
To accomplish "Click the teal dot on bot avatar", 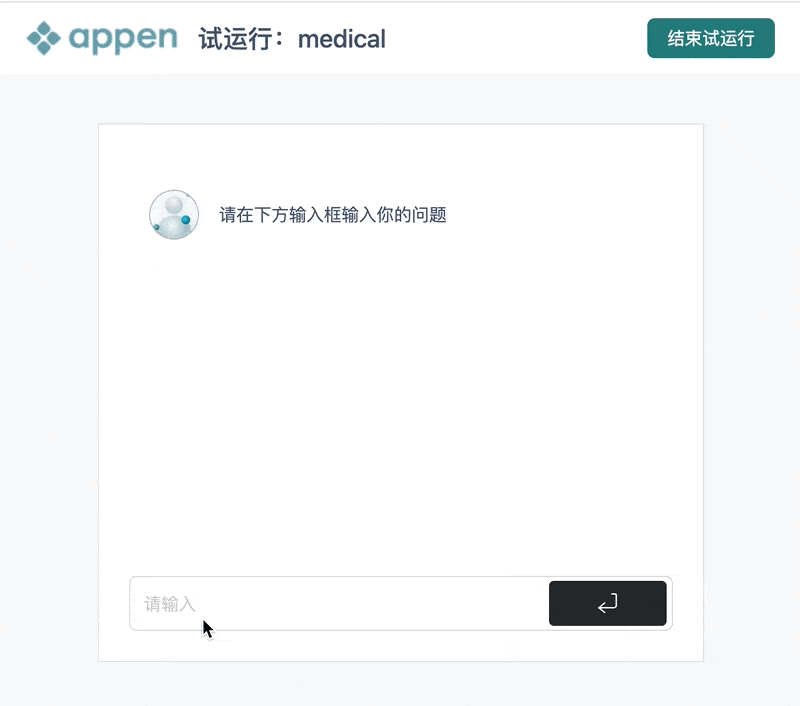I will (186, 219).
